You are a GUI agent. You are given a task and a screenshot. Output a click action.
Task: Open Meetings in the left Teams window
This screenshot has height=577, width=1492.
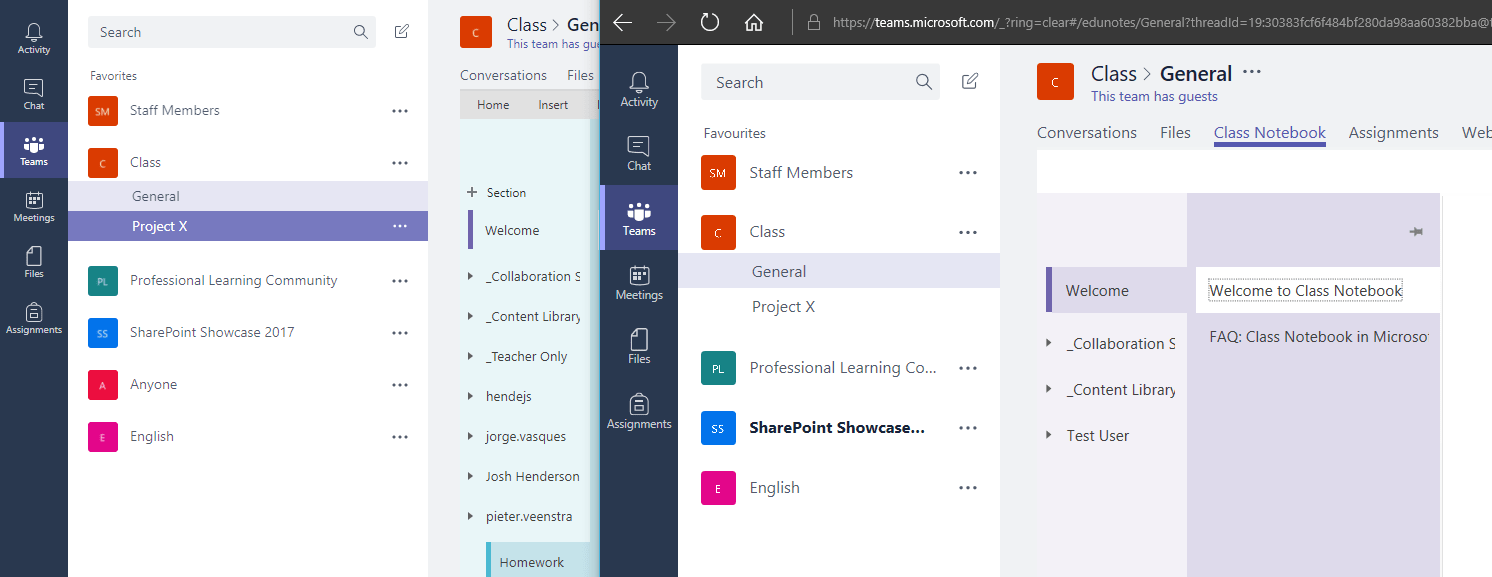point(34,206)
